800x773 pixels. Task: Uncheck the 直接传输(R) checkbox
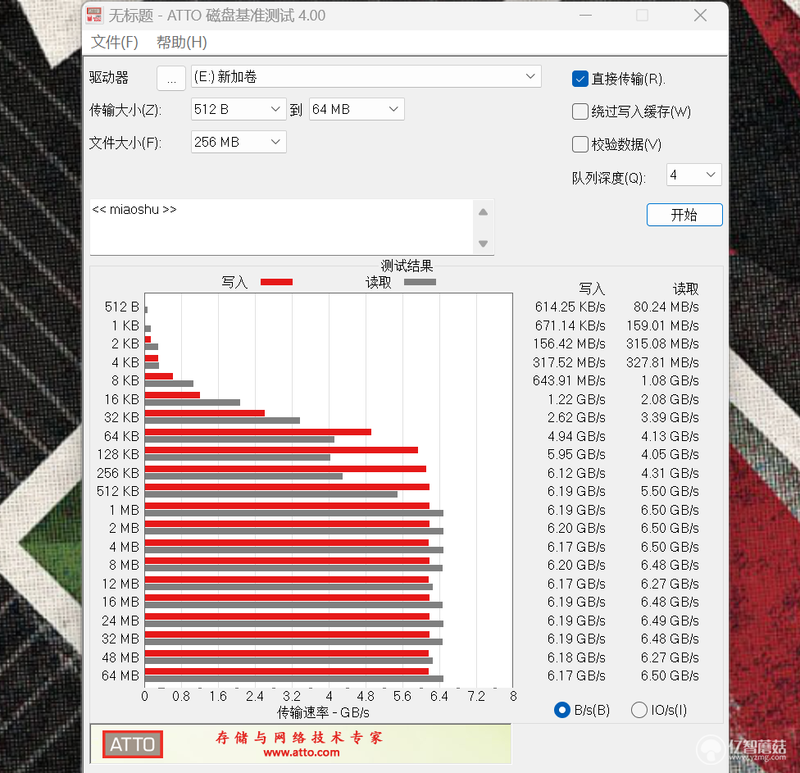(x=580, y=79)
